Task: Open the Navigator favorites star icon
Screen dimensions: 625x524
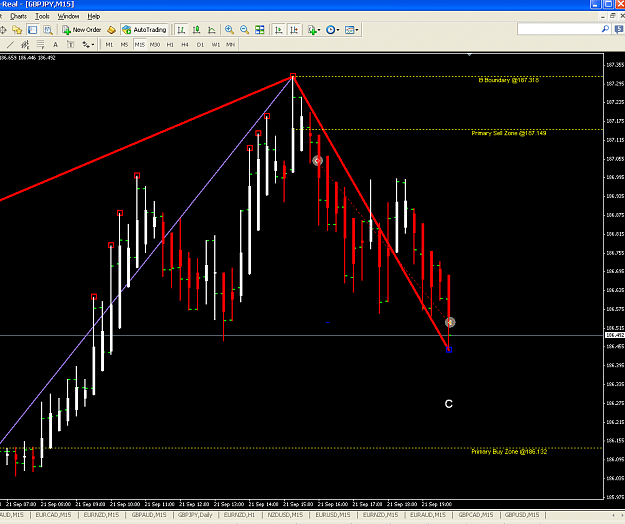Action: coord(17,30)
